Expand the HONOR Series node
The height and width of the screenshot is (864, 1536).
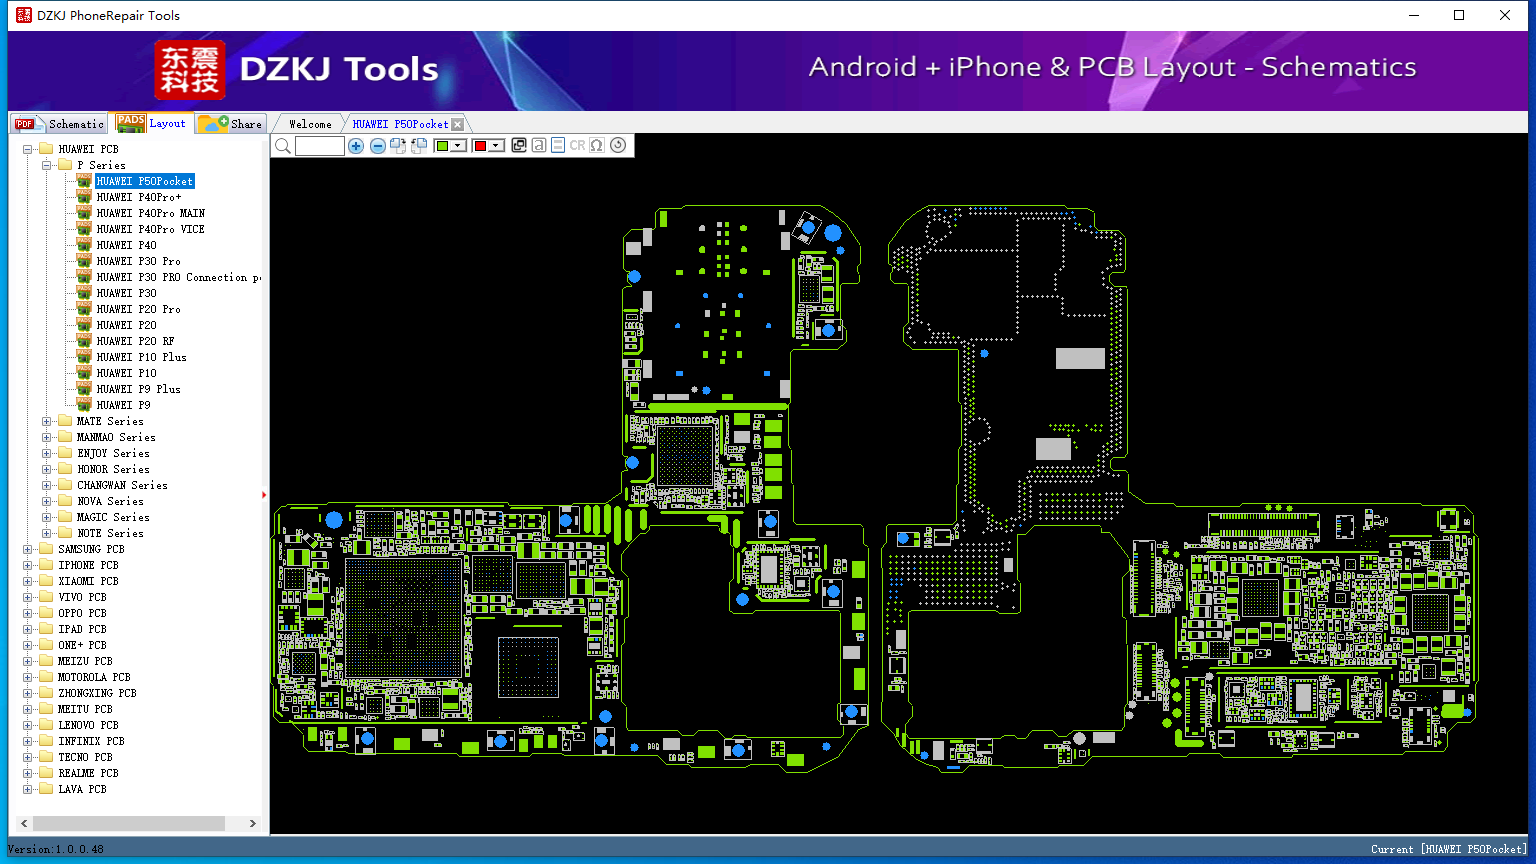click(x=47, y=469)
